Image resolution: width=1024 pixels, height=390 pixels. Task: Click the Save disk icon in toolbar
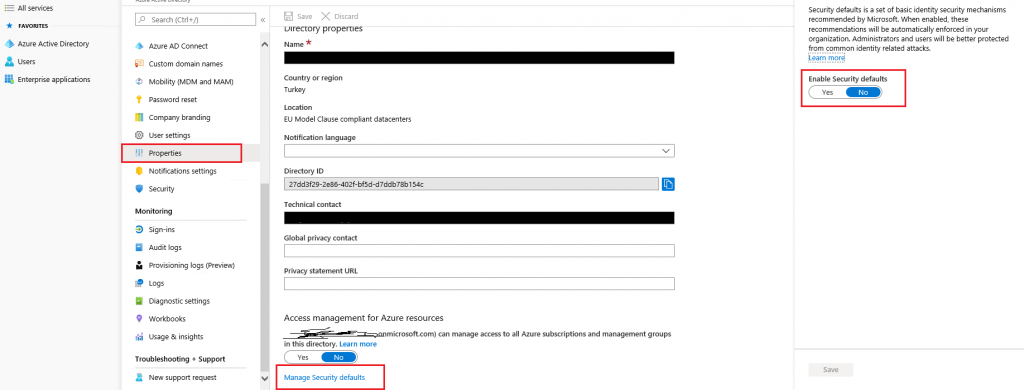(x=288, y=16)
